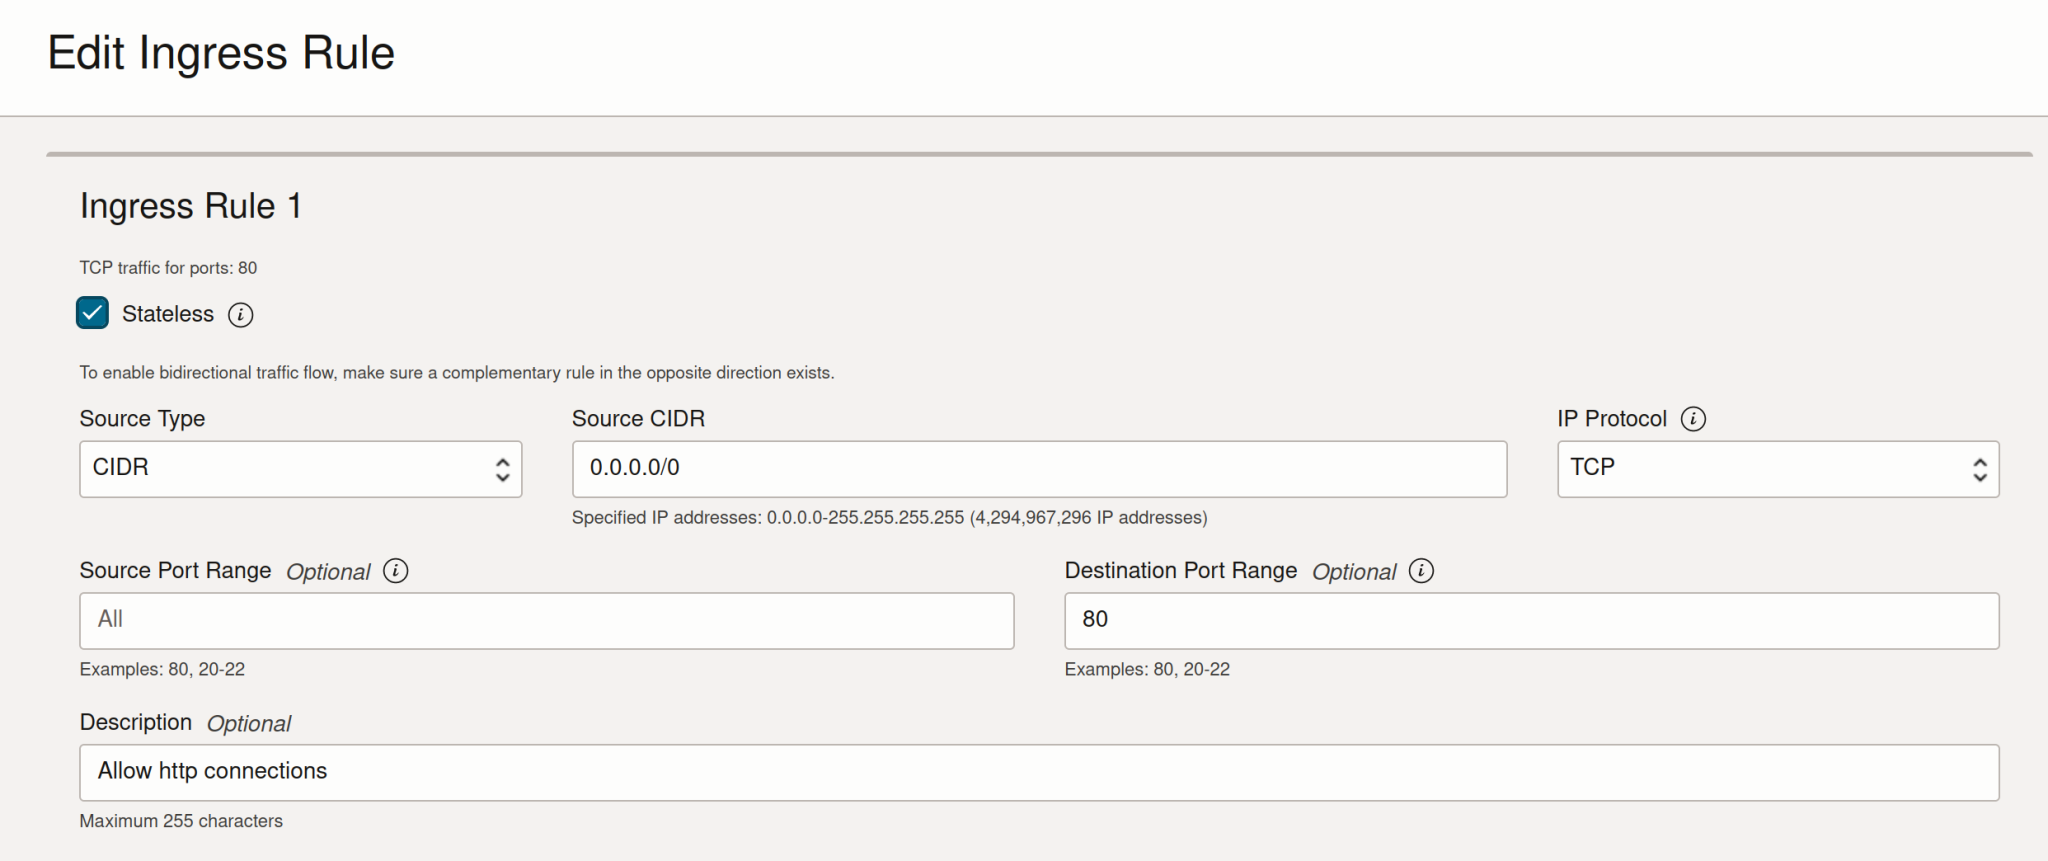Image resolution: width=2048 pixels, height=861 pixels.
Task: Show Destination Port Range info icon
Action: click(x=1421, y=571)
